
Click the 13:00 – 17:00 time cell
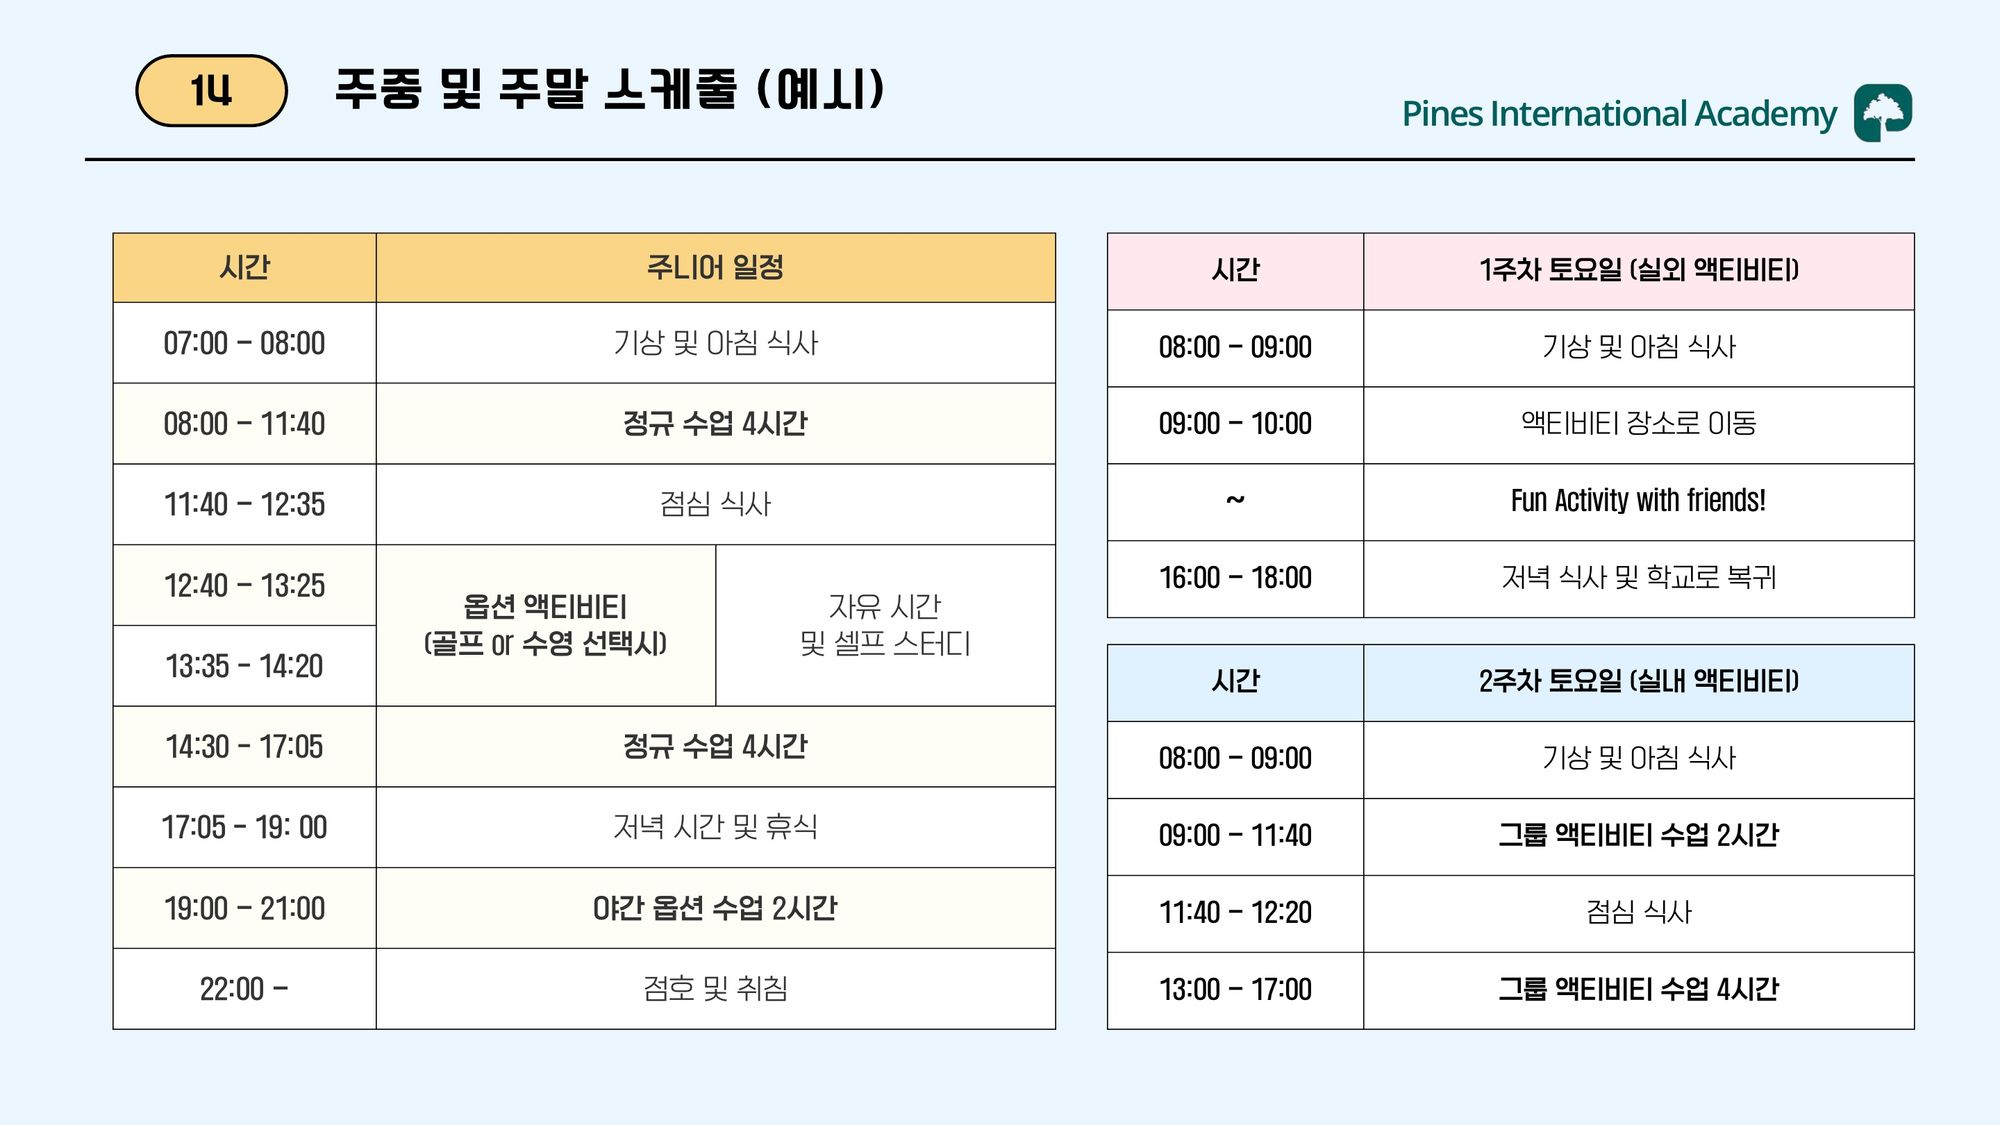point(1235,990)
